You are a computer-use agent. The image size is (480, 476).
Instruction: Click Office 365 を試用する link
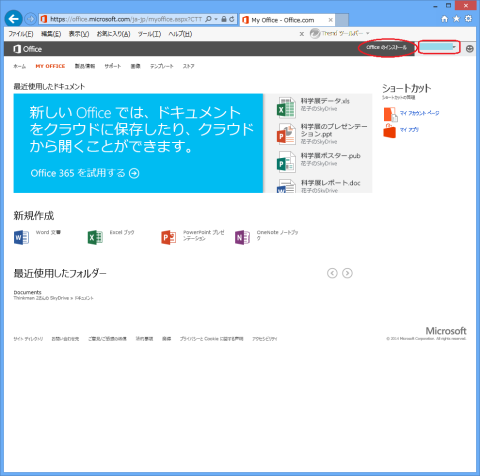tap(78, 173)
